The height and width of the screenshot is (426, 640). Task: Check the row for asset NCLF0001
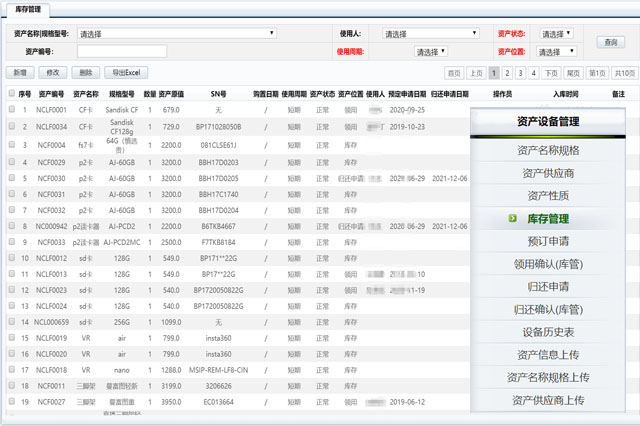click(11, 110)
